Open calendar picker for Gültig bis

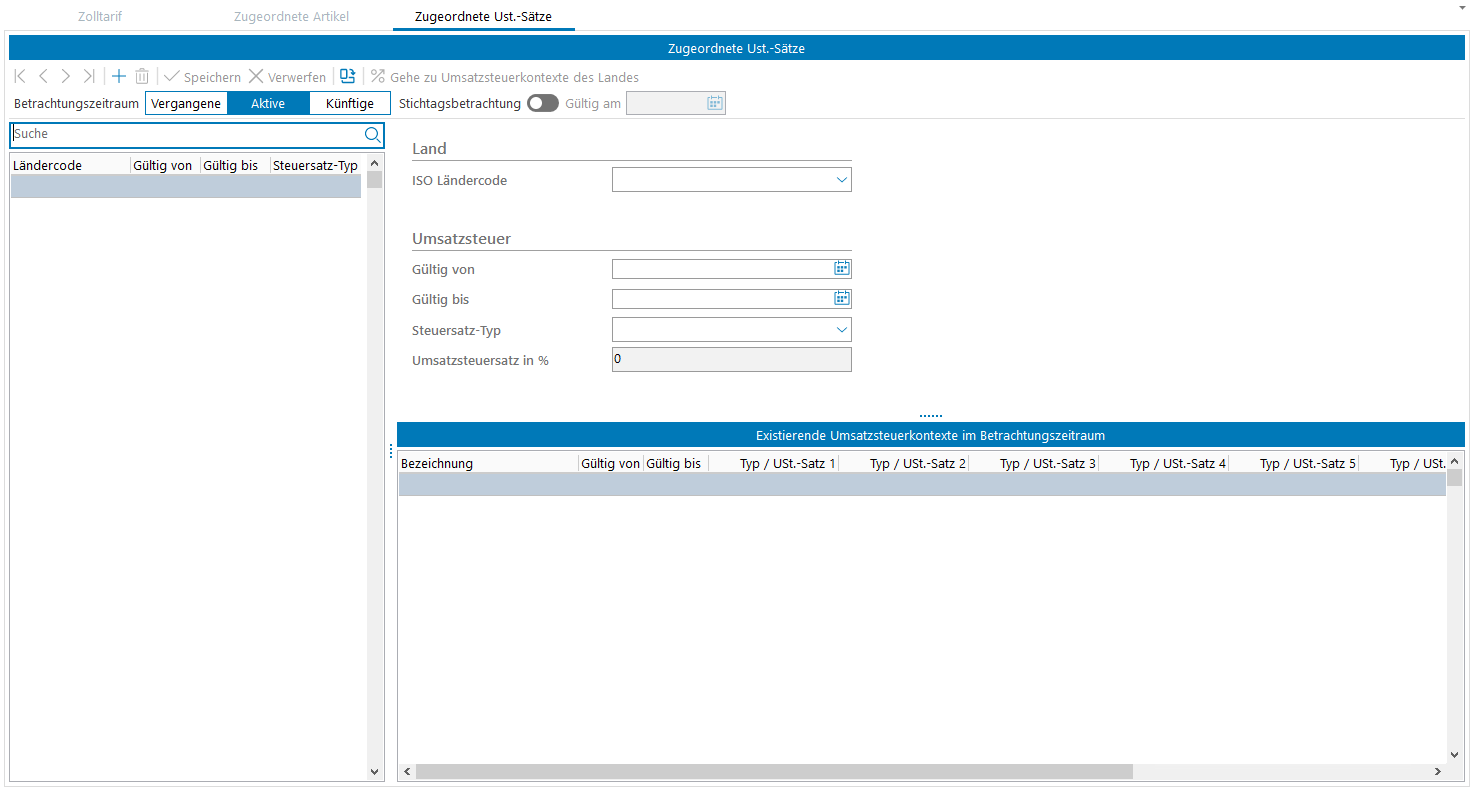842,298
